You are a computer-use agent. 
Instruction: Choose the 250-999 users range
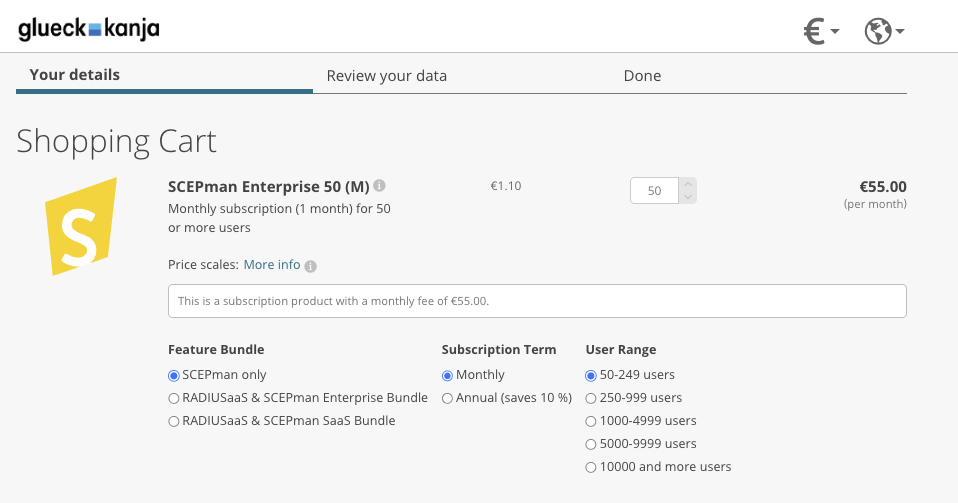click(x=592, y=398)
